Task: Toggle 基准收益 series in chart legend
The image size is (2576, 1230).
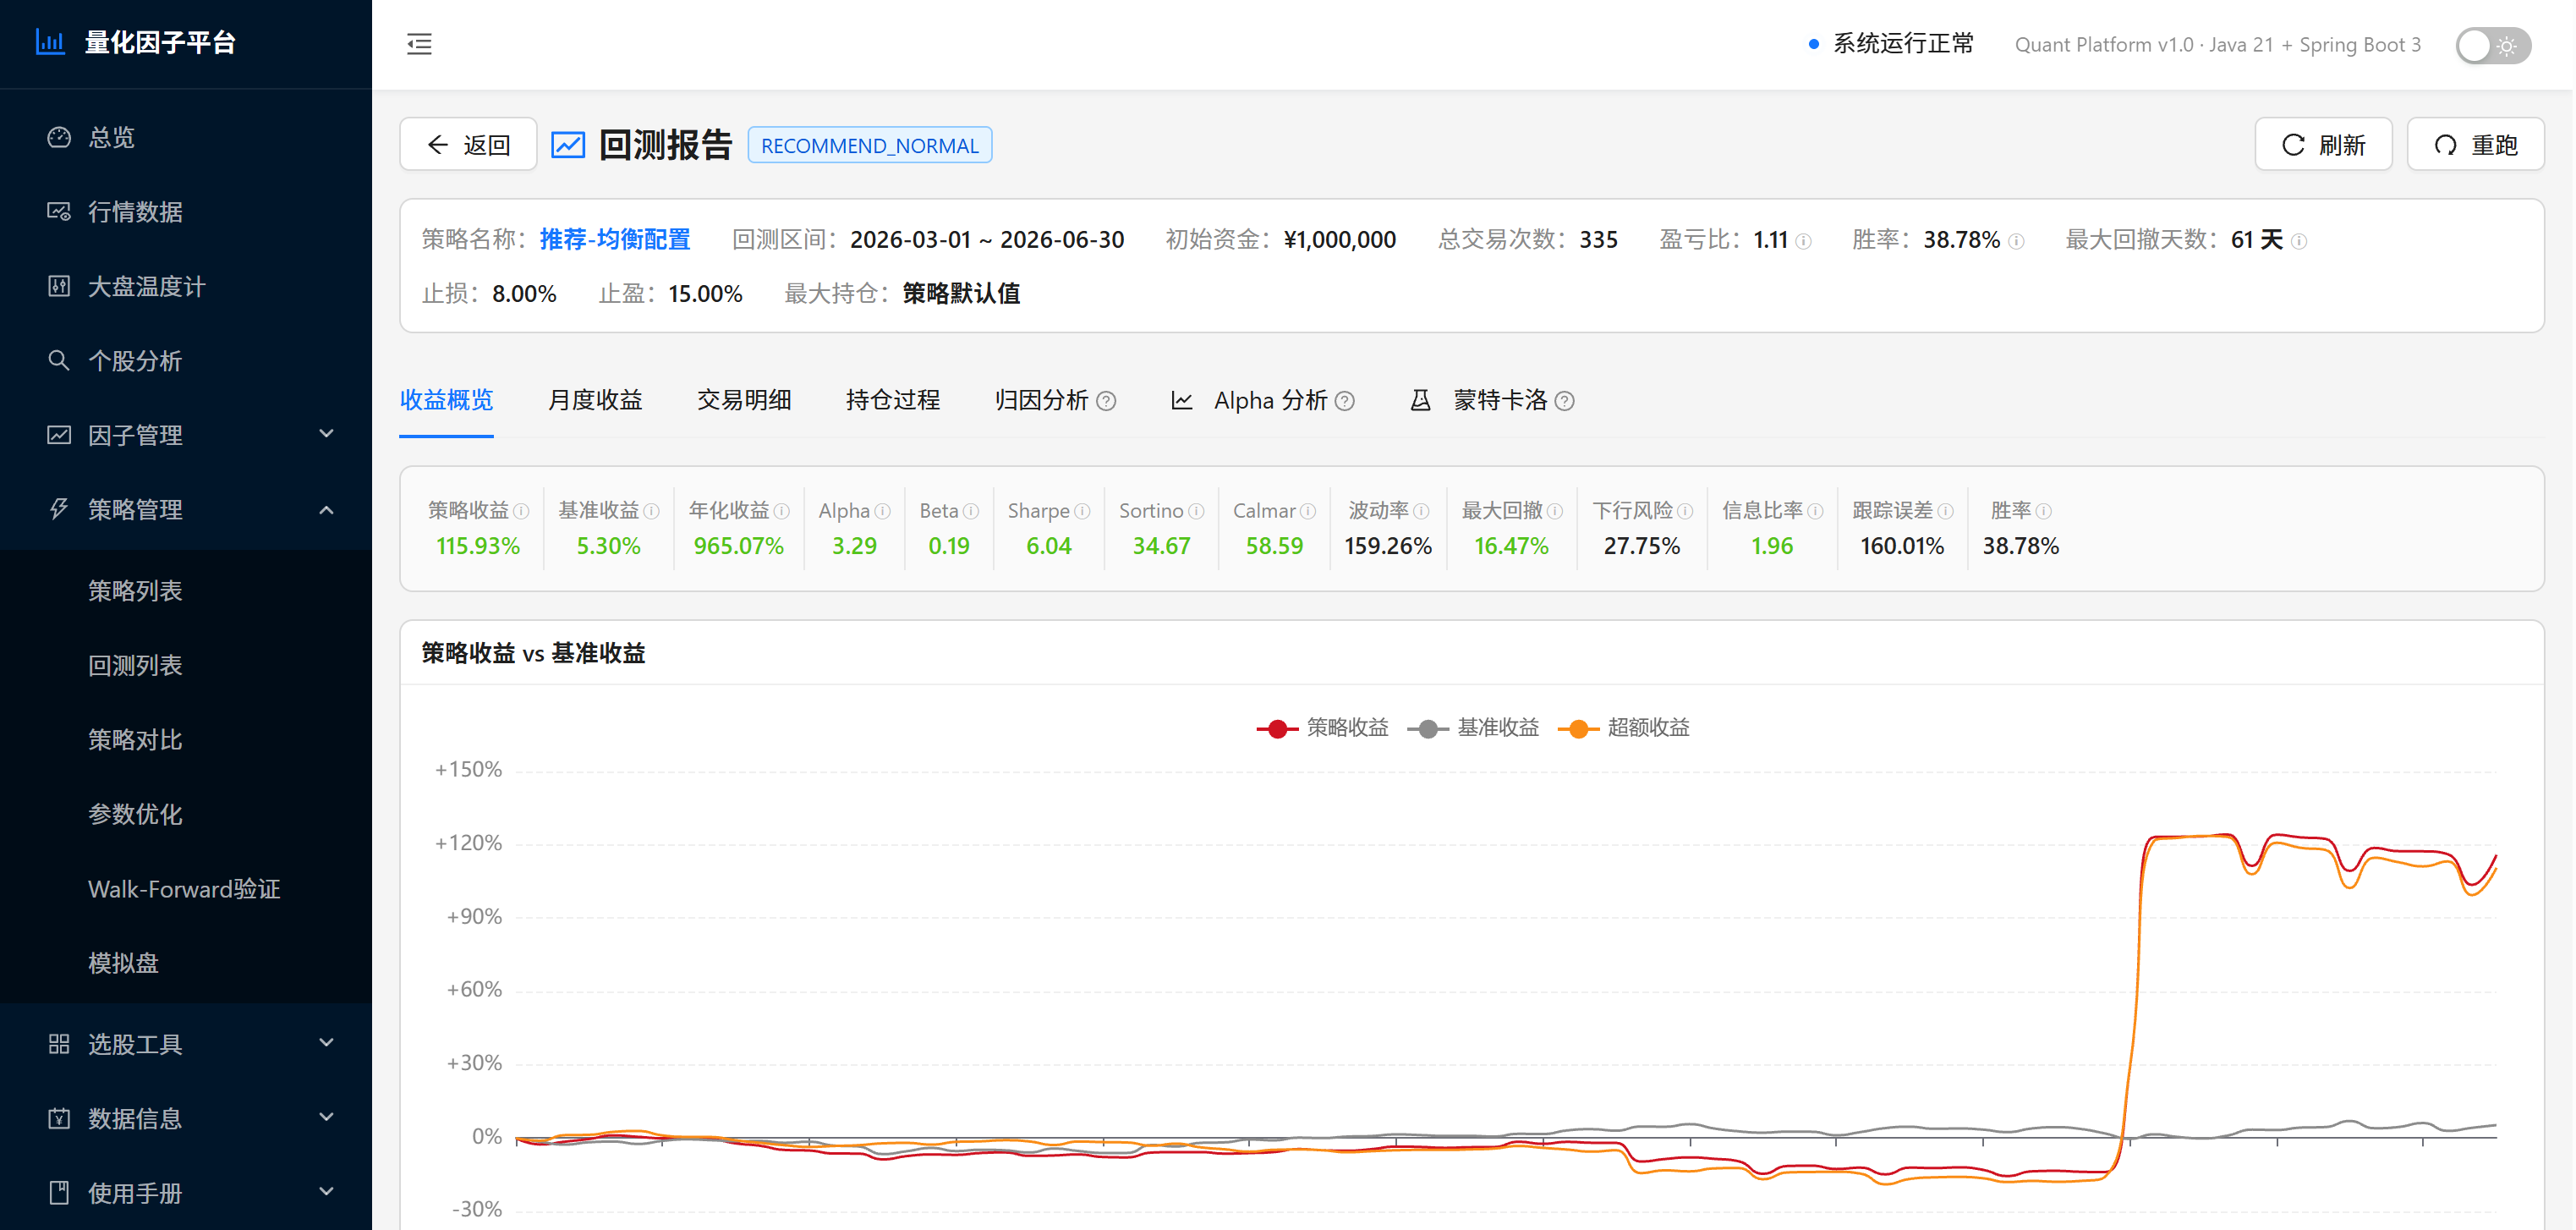Action: pyautogui.click(x=1472, y=728)
